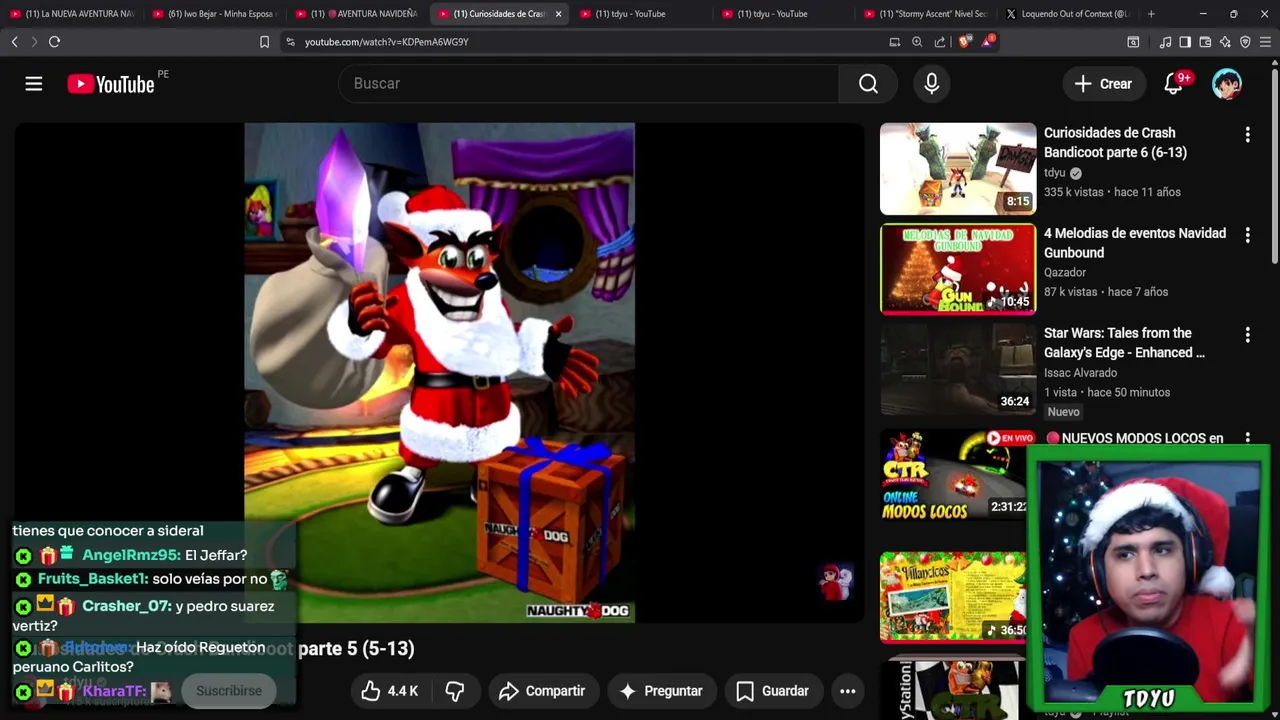Click the Guardar button
The width and height of the screenshot is (1280, 720).
click(773, 691)
